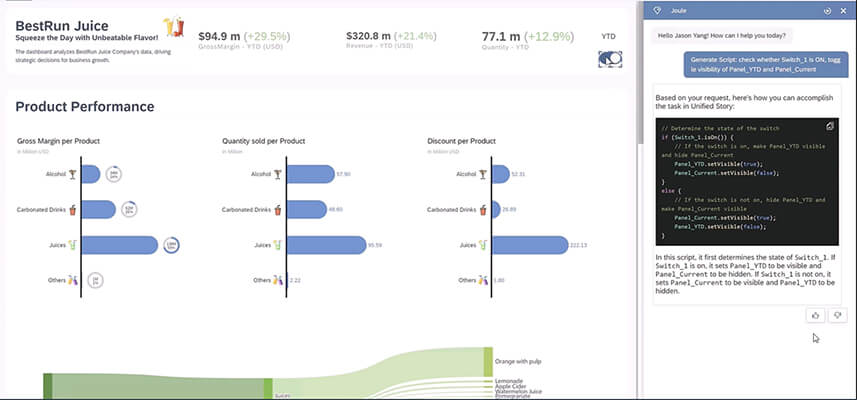Select the Juices bar in Gross Margin chart

click(120, 245)
